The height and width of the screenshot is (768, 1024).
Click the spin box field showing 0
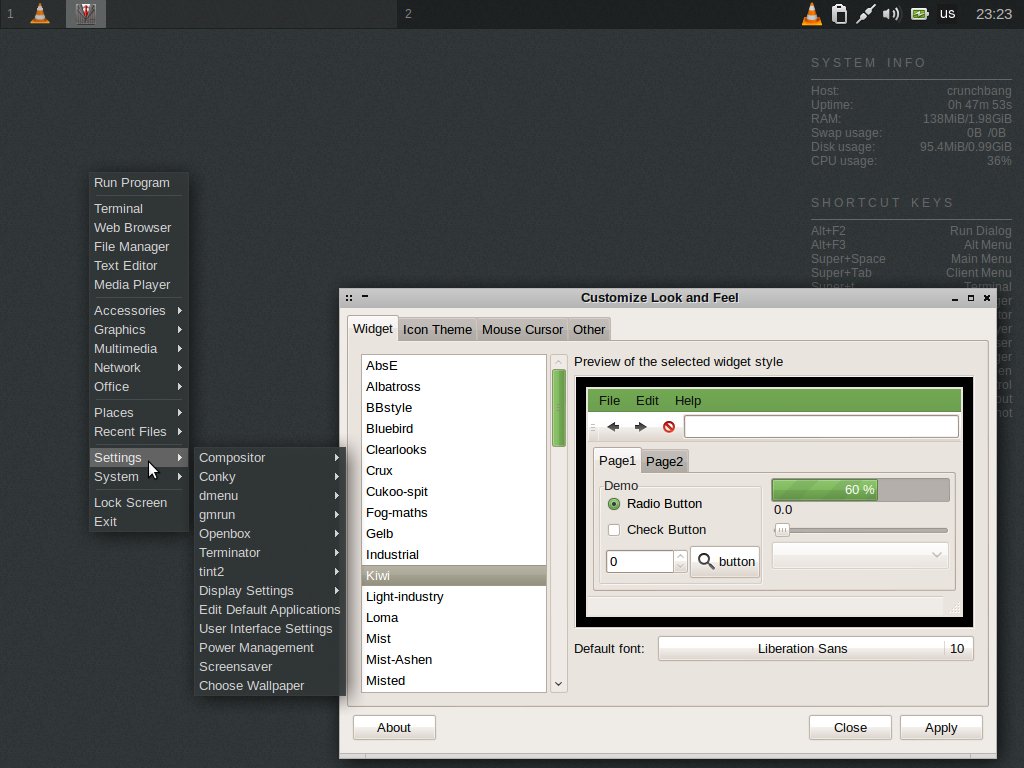click(639, 562)
